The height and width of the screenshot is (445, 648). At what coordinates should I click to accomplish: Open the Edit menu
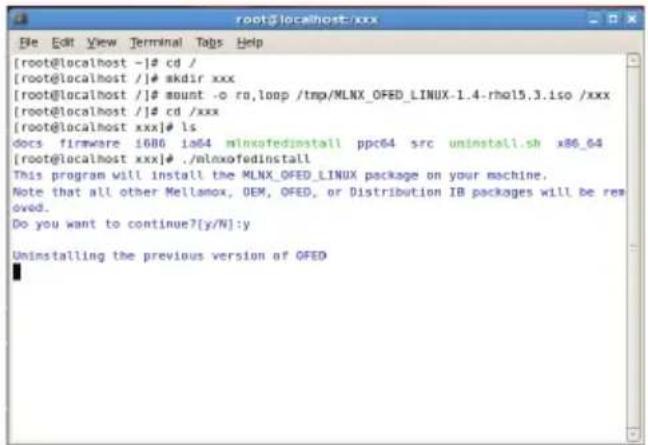point(62,43)
